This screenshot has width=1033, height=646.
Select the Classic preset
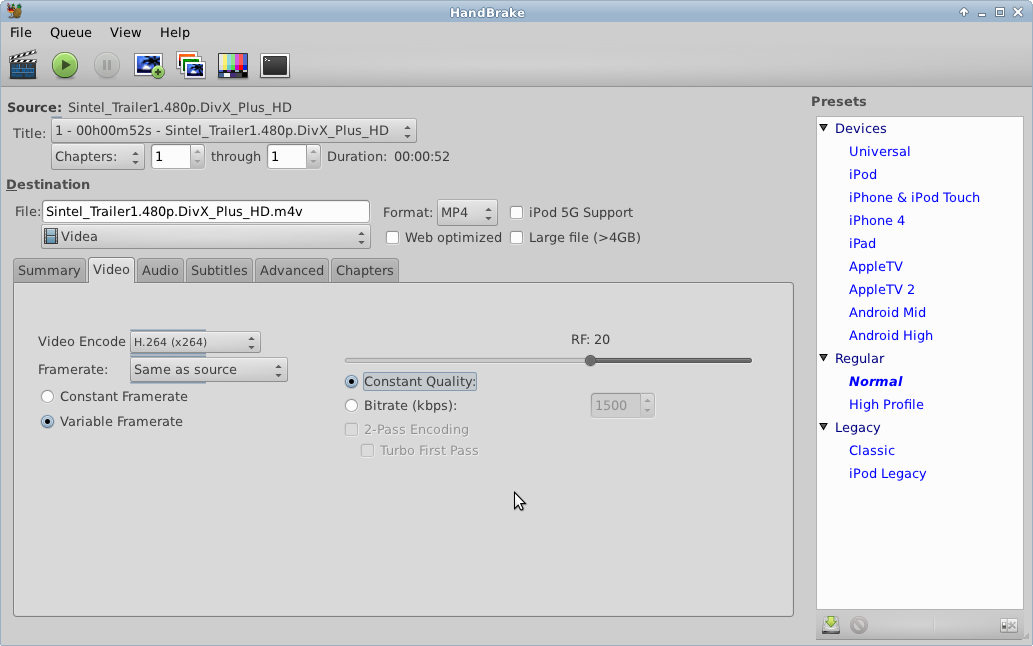tap(872, 450)
